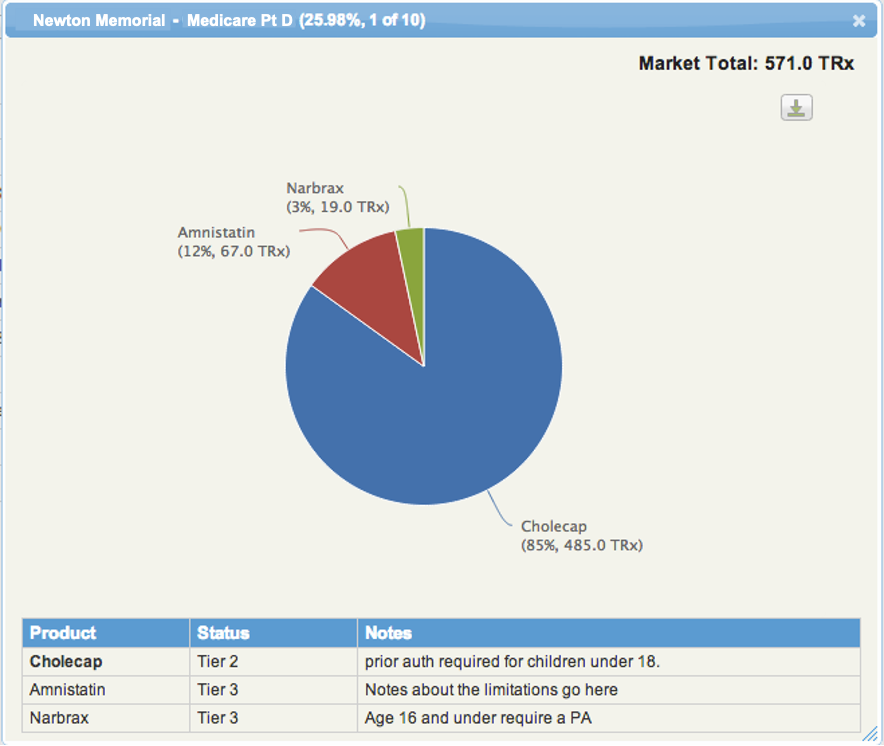This screenshot has width=884, height=746.
Task: Click the Newton Memorial title bar
Action: [230, 21]
